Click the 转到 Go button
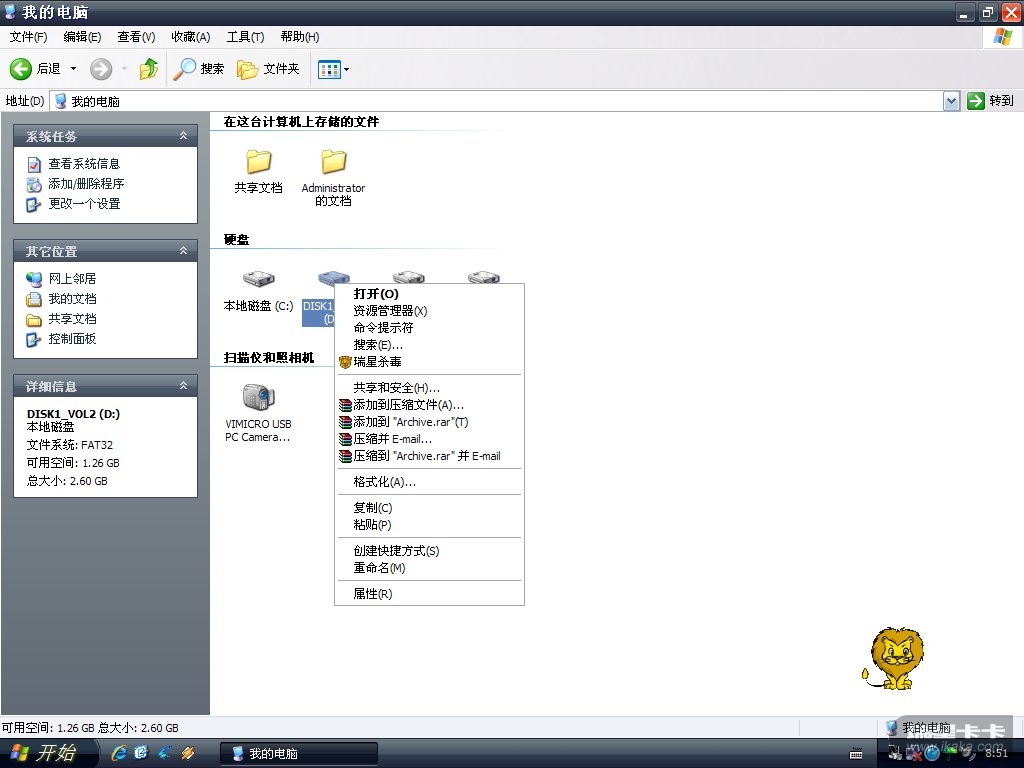The image size is (1024, 768). pyautogui.click(x=990, y=101)
